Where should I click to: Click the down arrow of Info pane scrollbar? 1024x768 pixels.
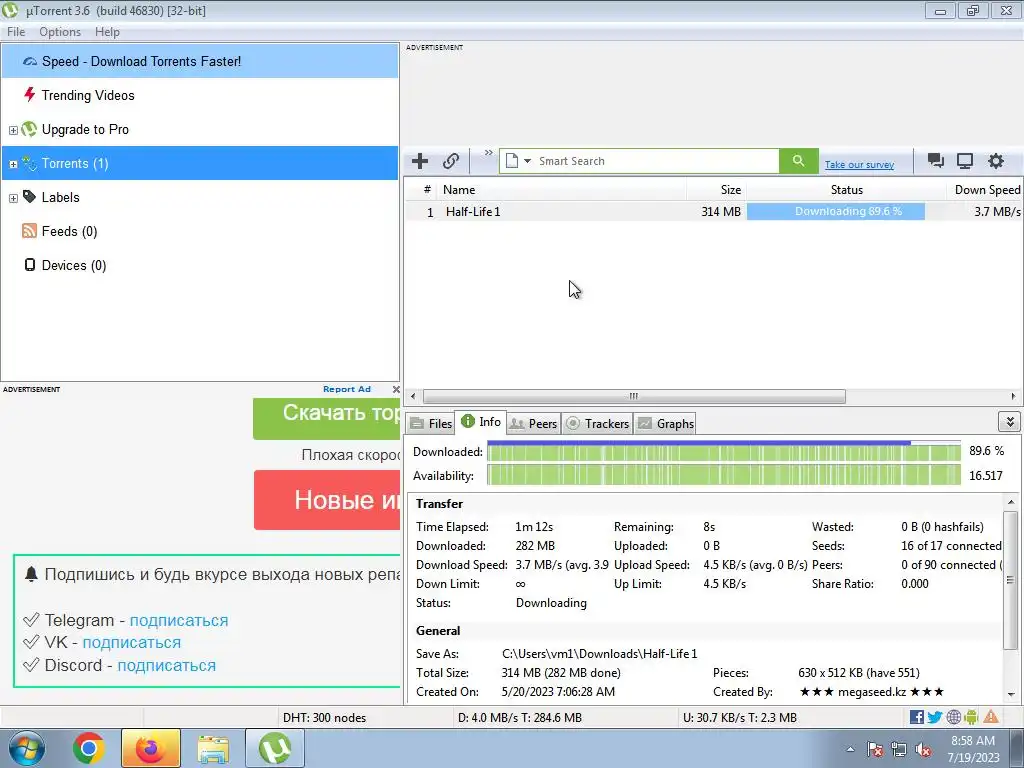(x=1010, y=694)
